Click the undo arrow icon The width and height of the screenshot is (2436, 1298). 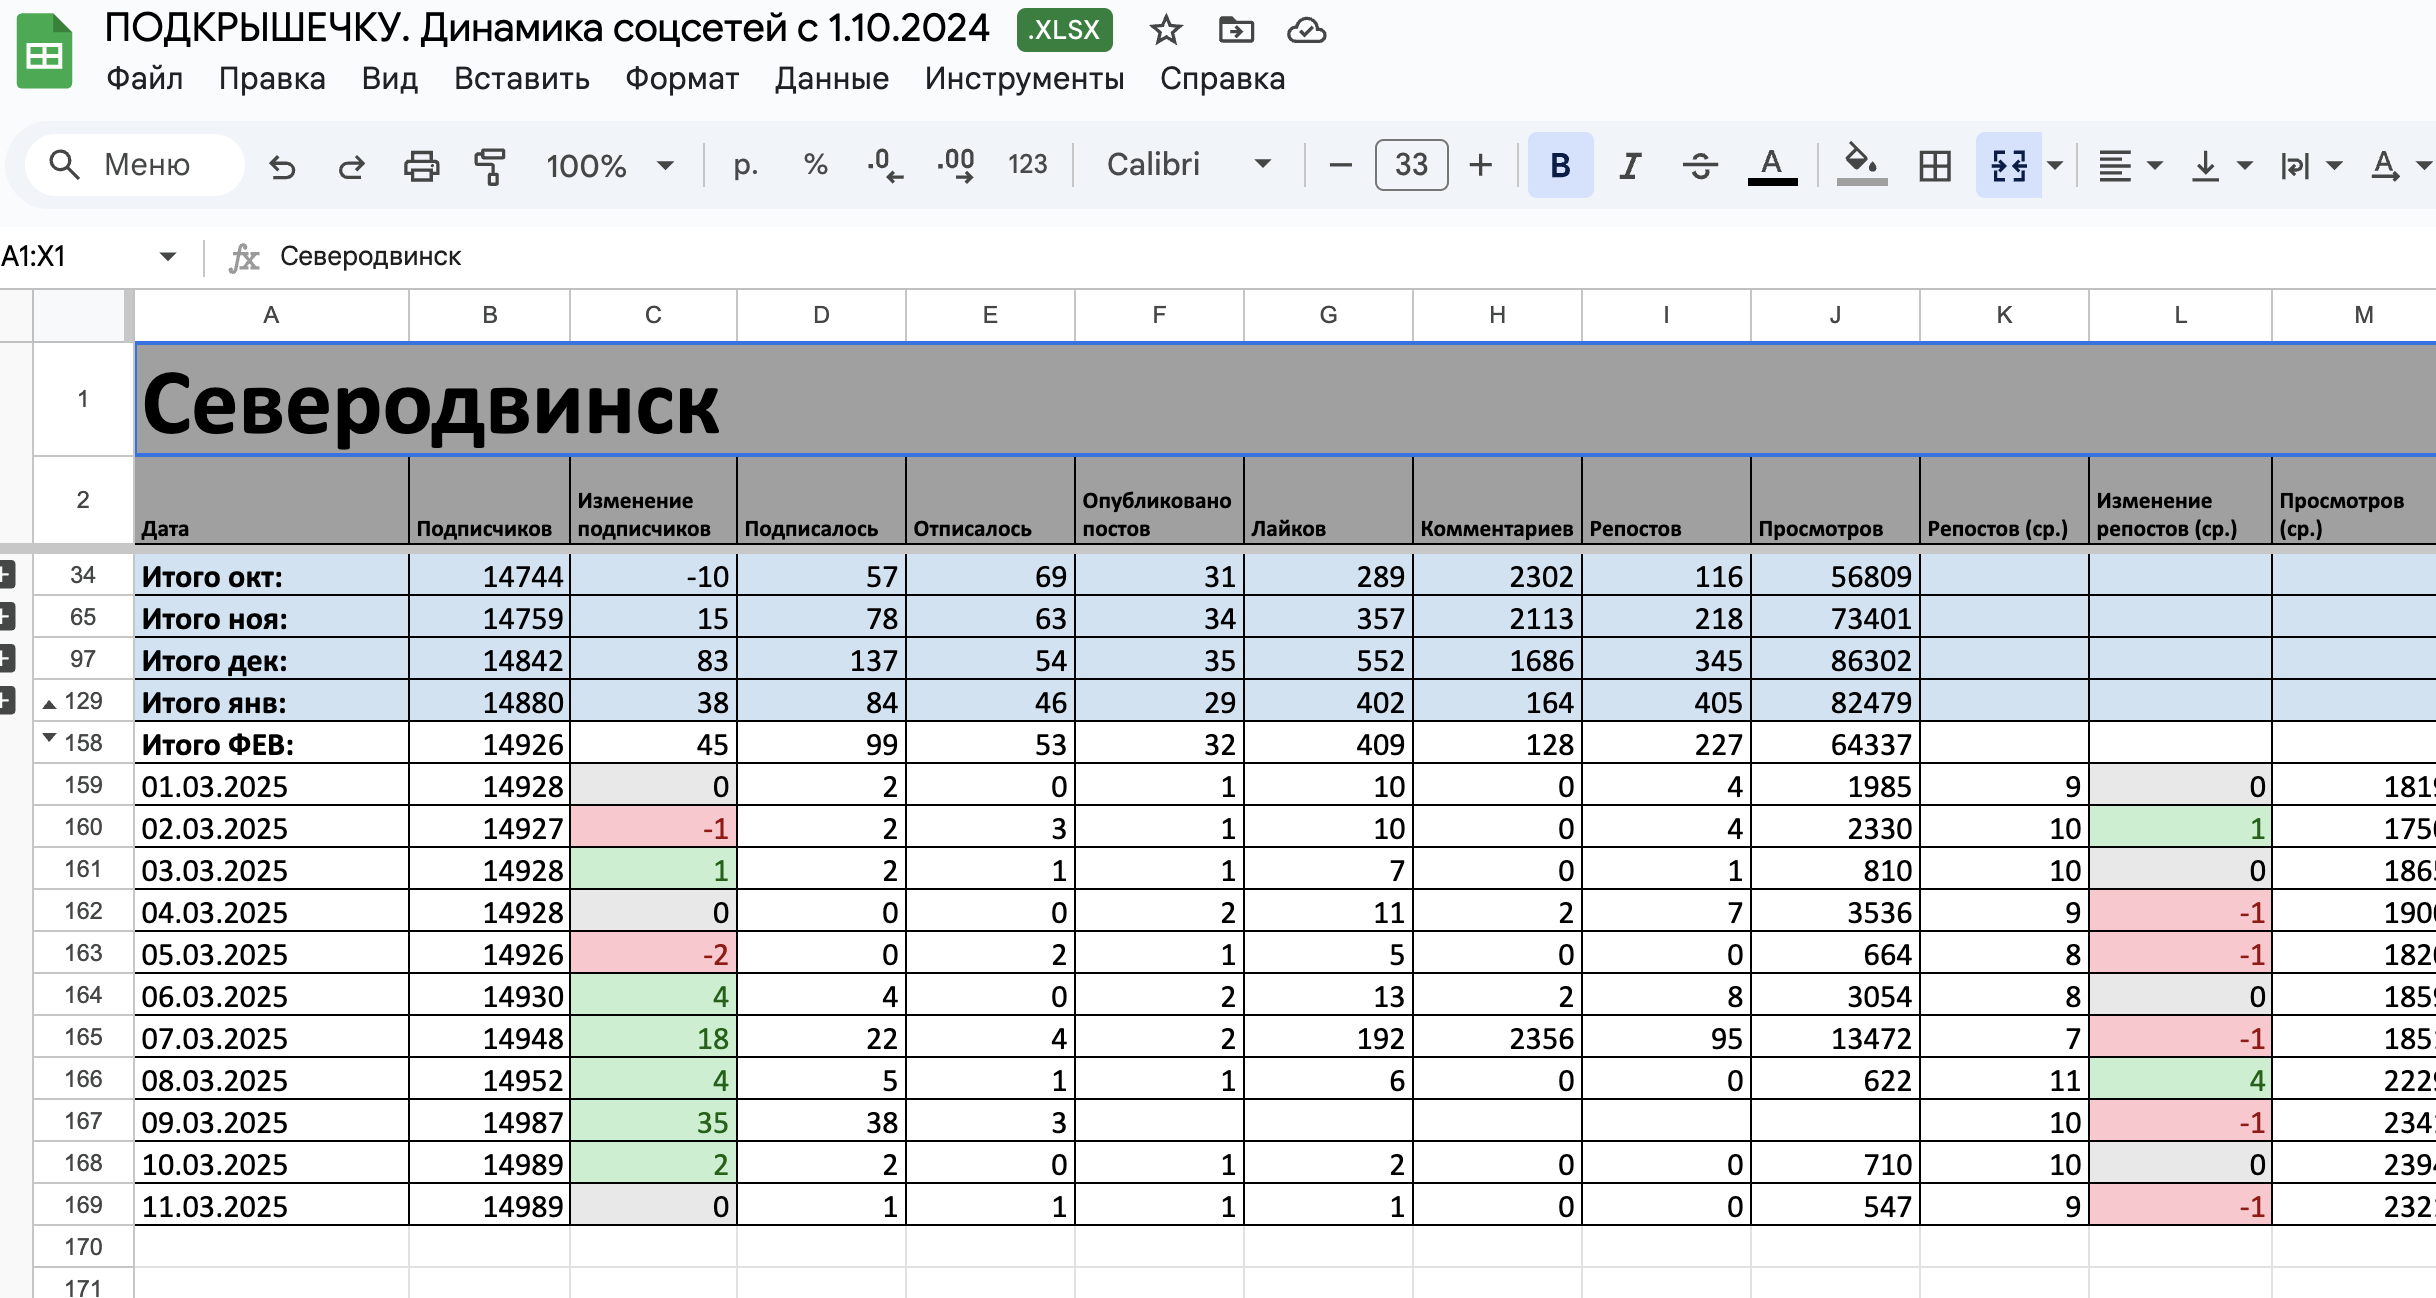click(x=283, y=166)
